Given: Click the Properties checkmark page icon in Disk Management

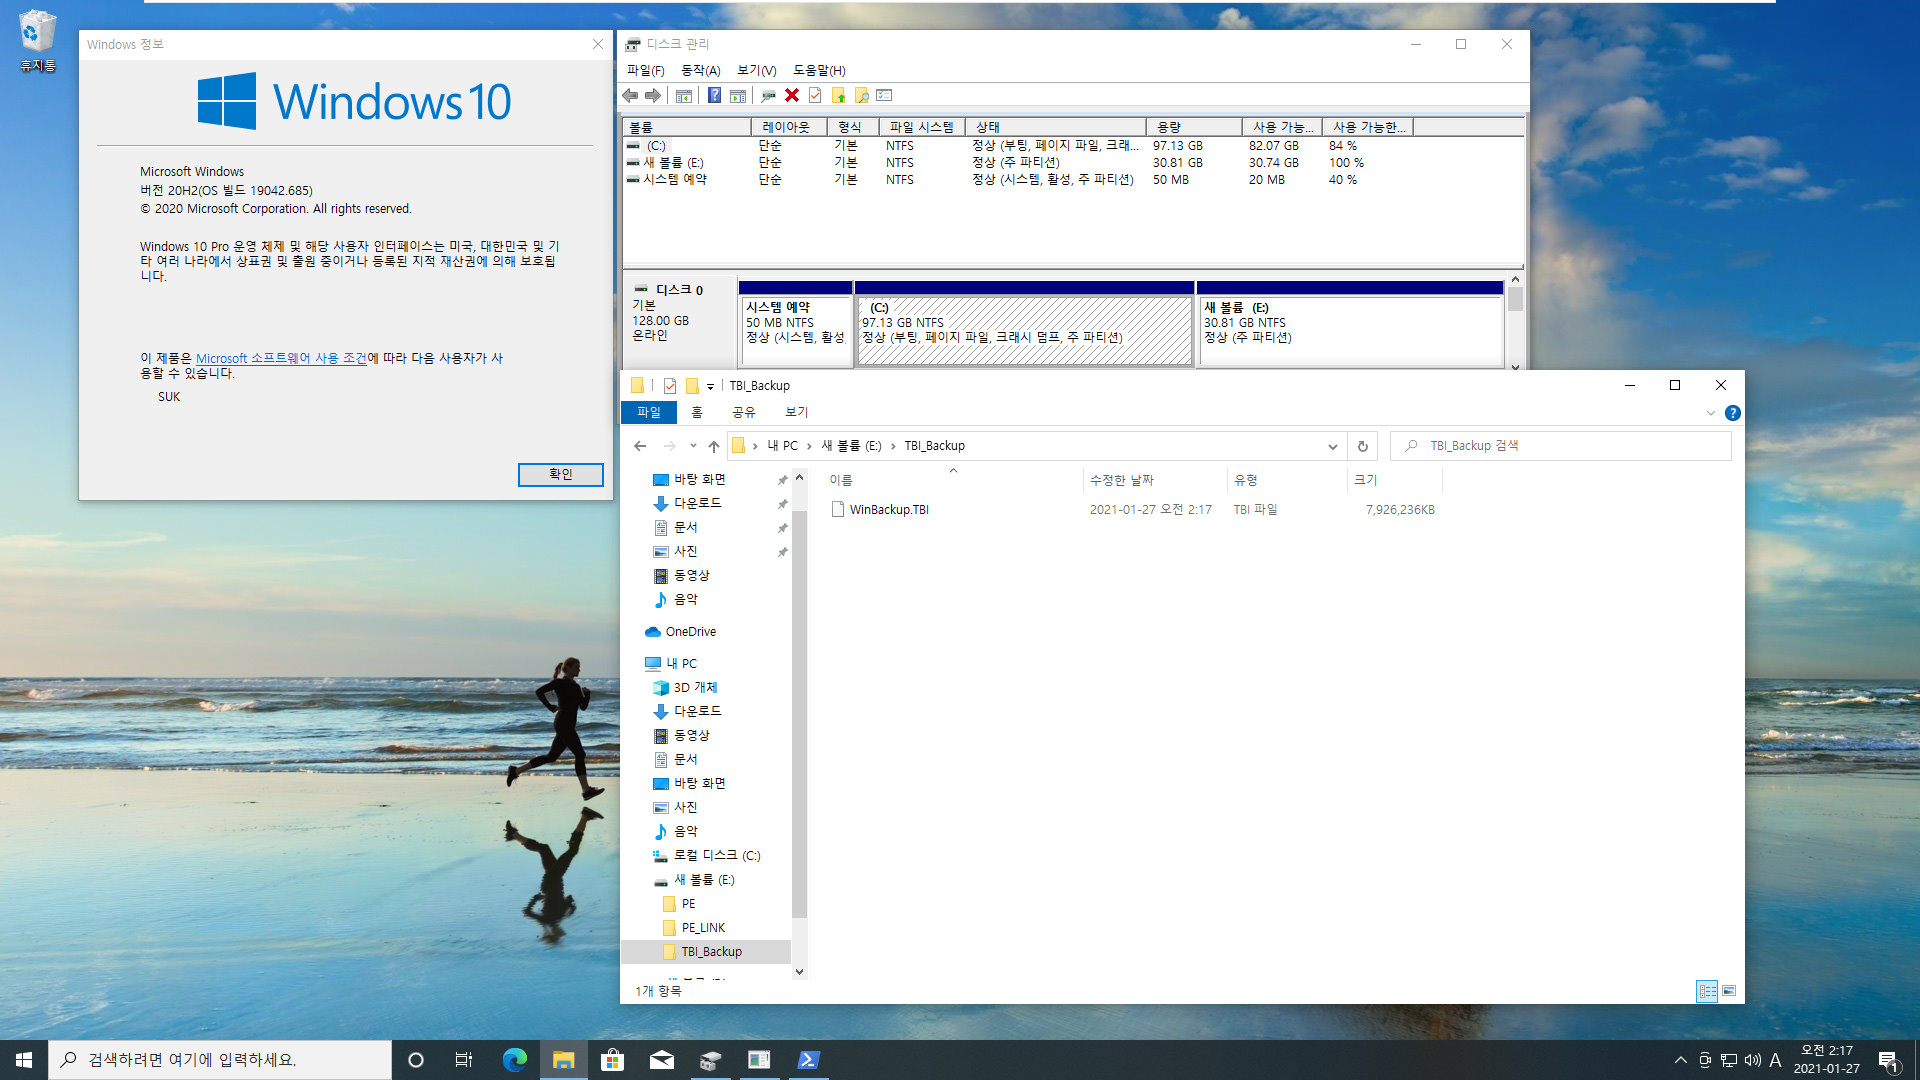Looking at the screenshot, I should pos(815,95).
